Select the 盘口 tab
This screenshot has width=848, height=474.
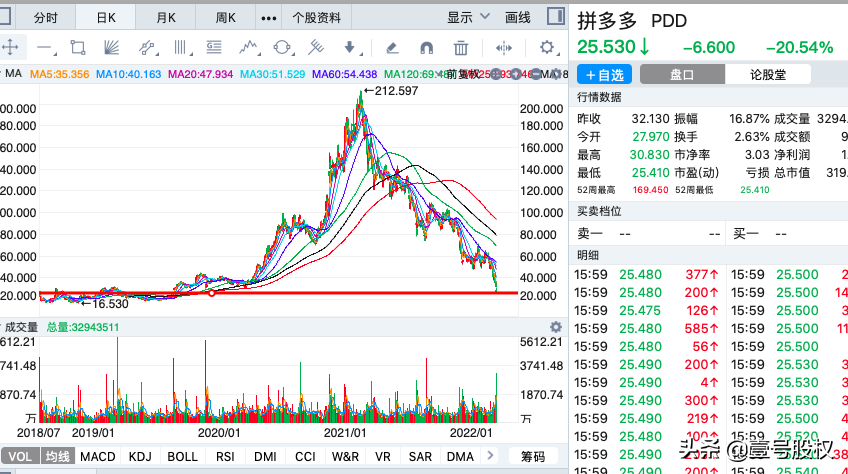[683, 75]
